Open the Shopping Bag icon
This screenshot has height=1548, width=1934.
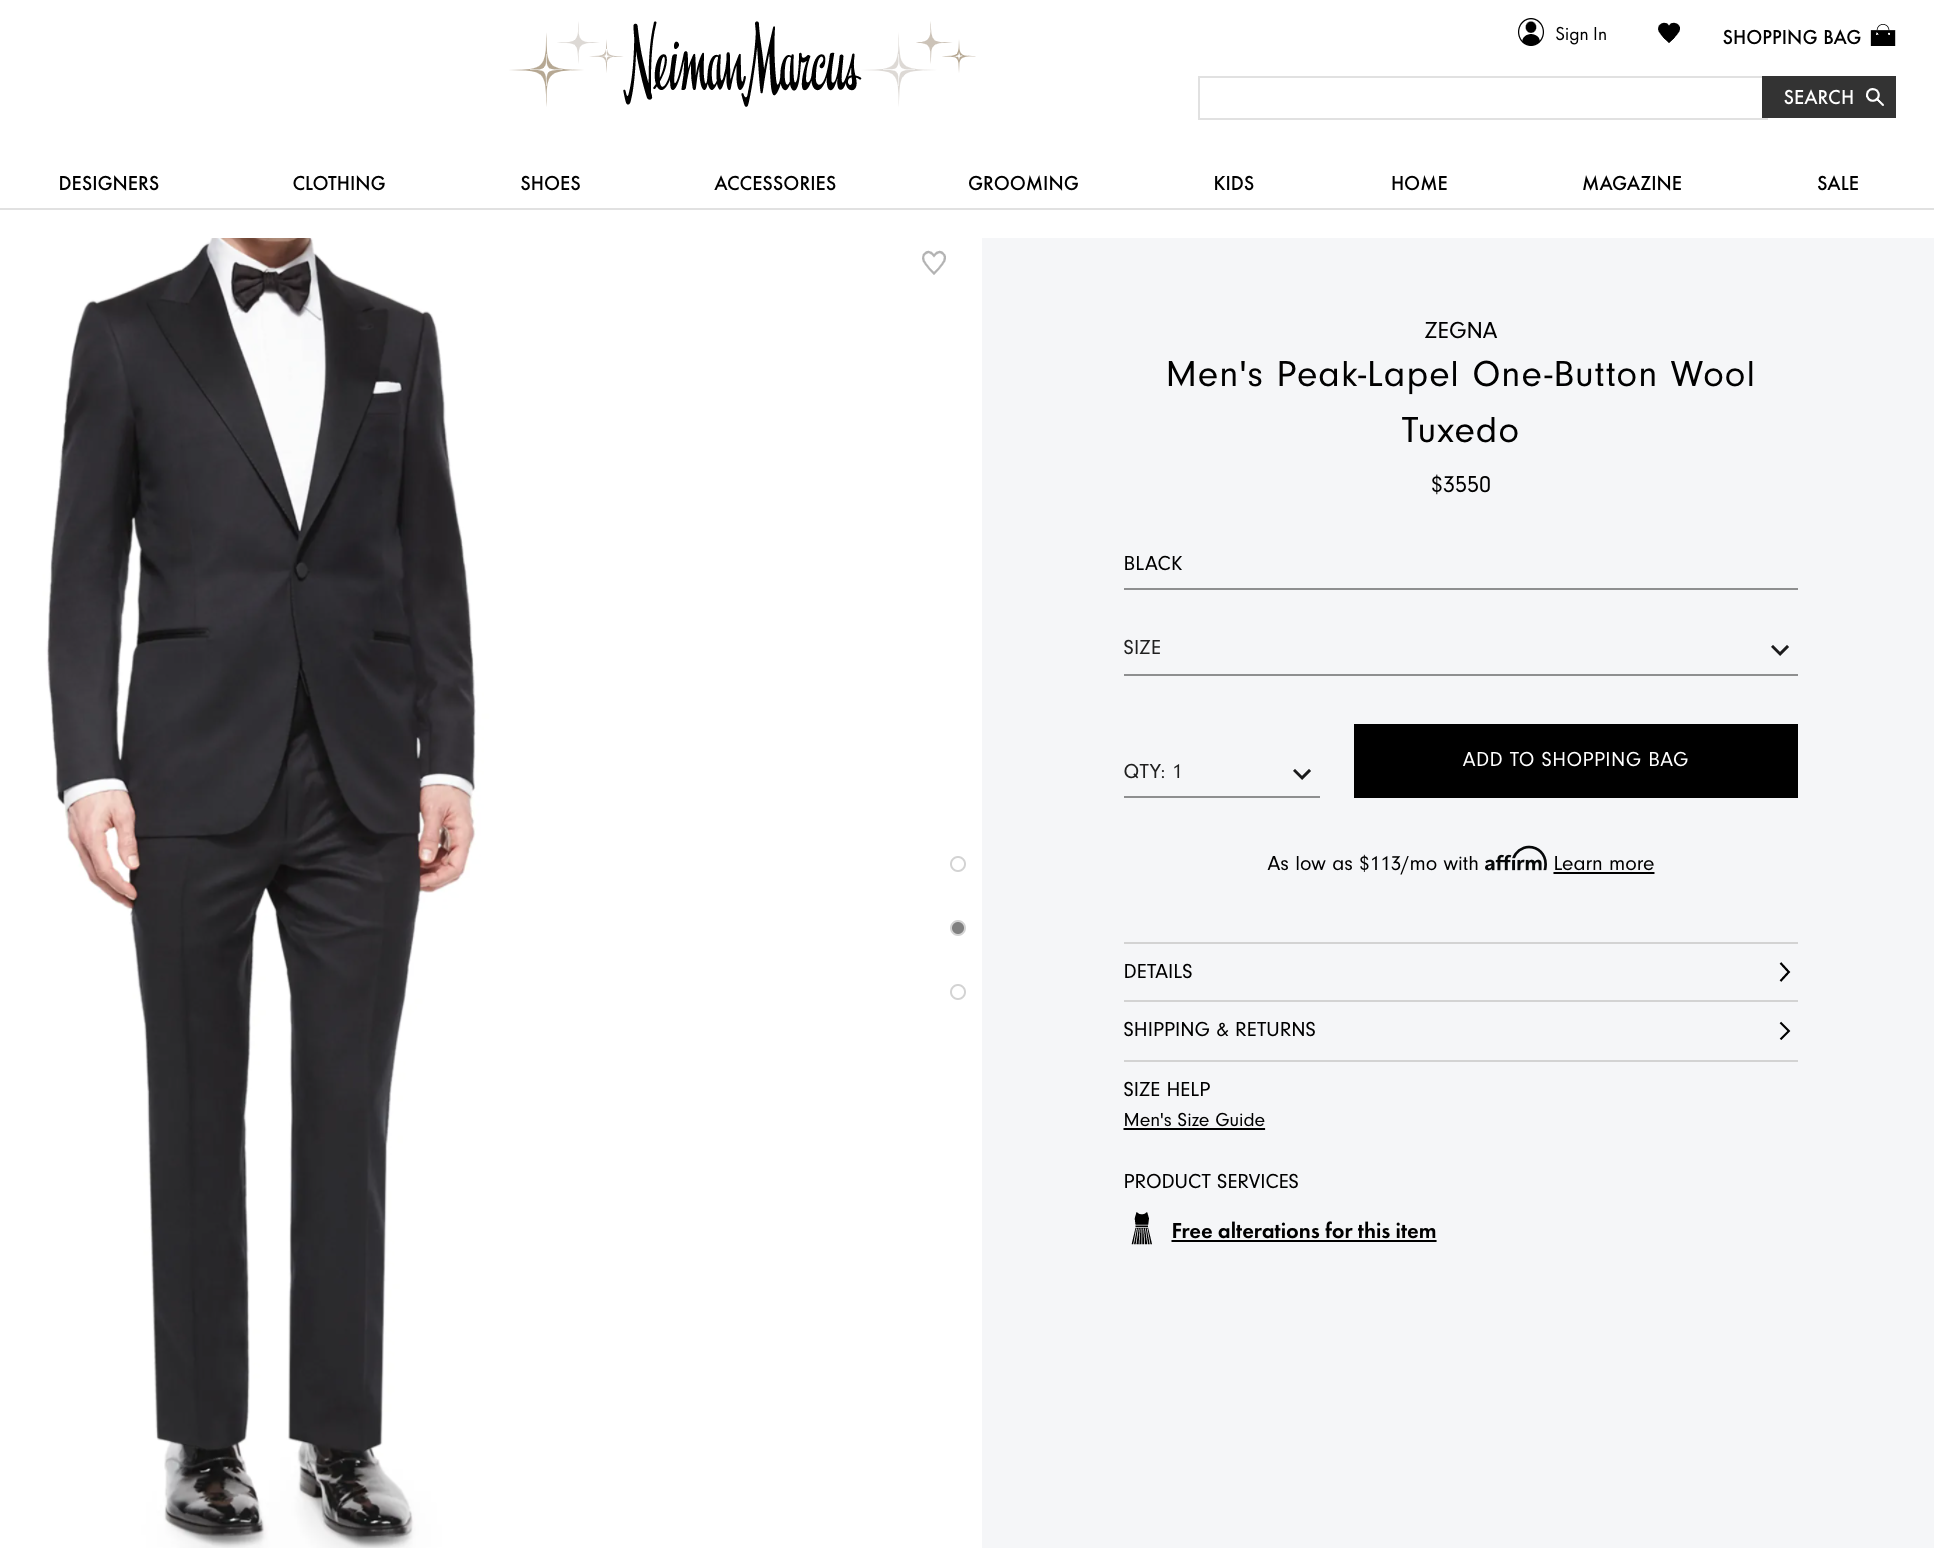pyautogui.click(x=1883, y=36)
